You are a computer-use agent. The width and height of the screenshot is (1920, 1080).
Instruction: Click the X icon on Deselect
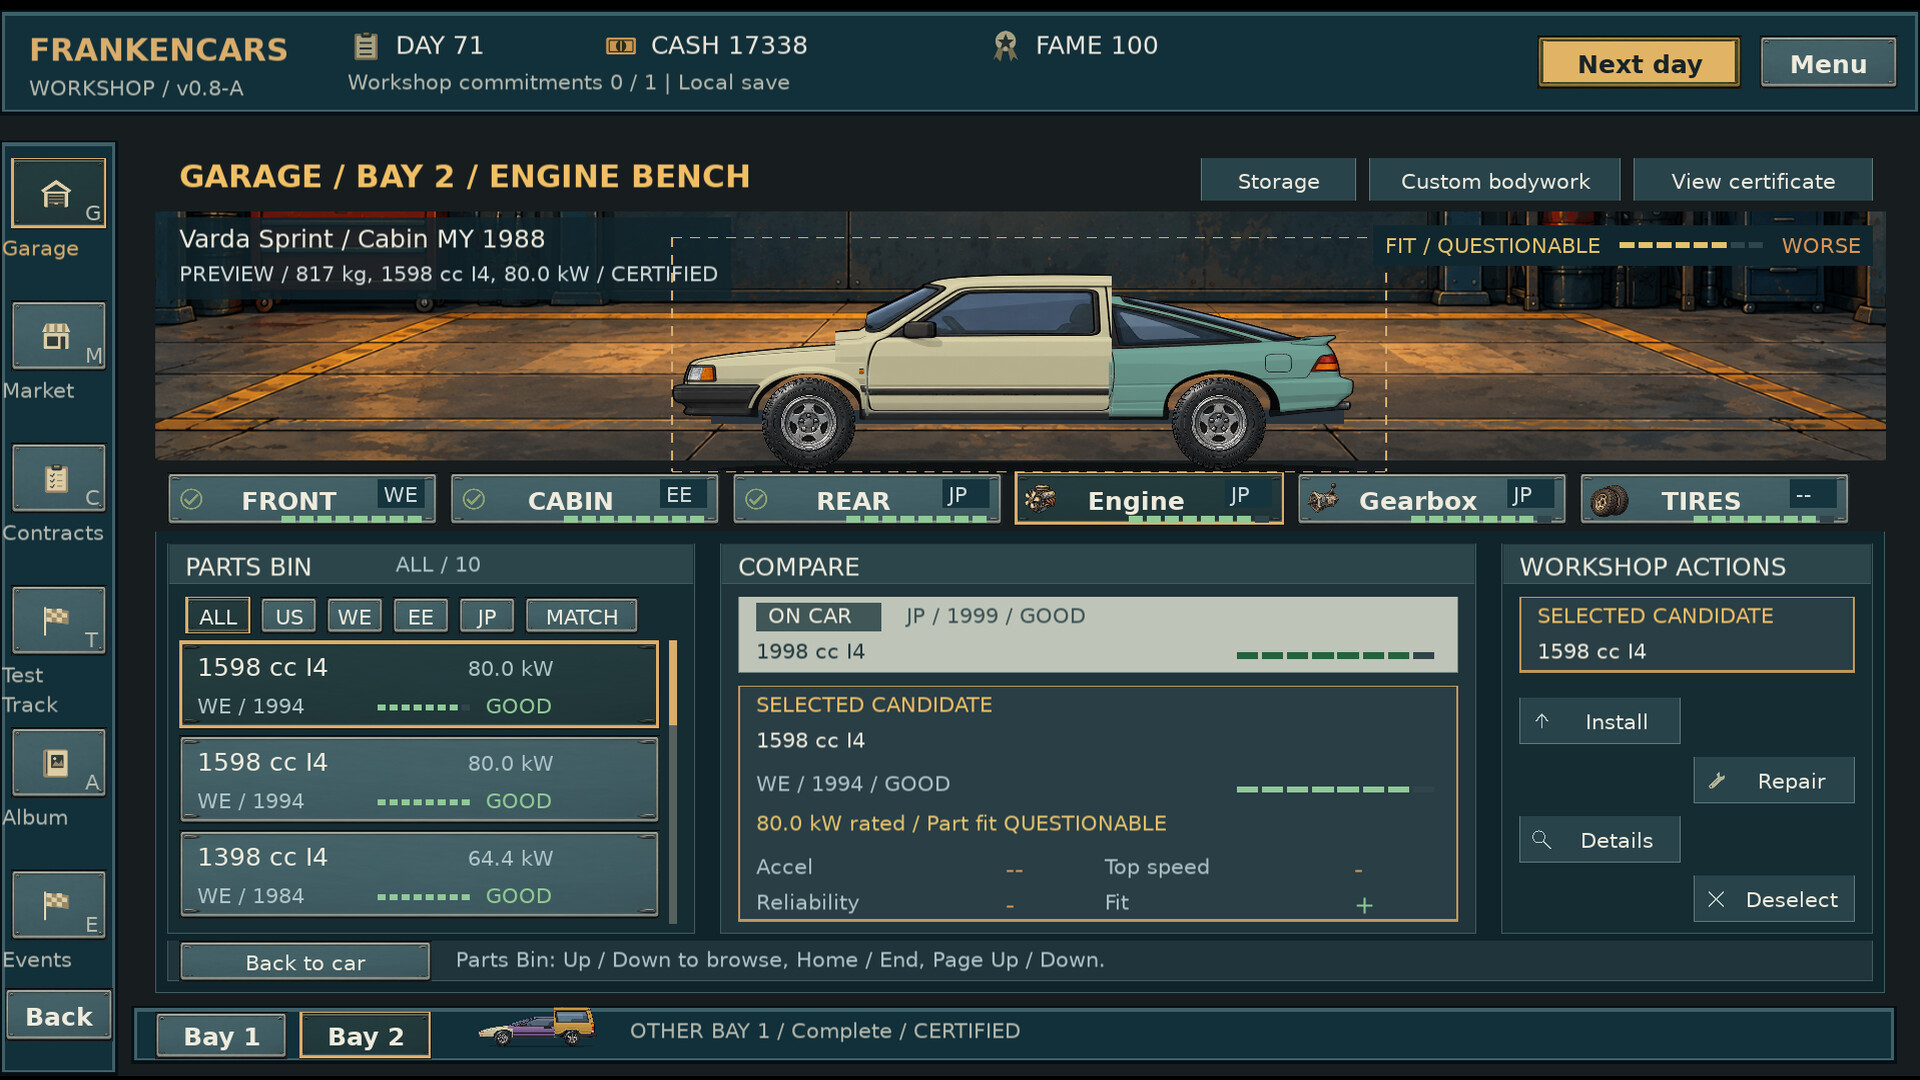coord(1716,899)
